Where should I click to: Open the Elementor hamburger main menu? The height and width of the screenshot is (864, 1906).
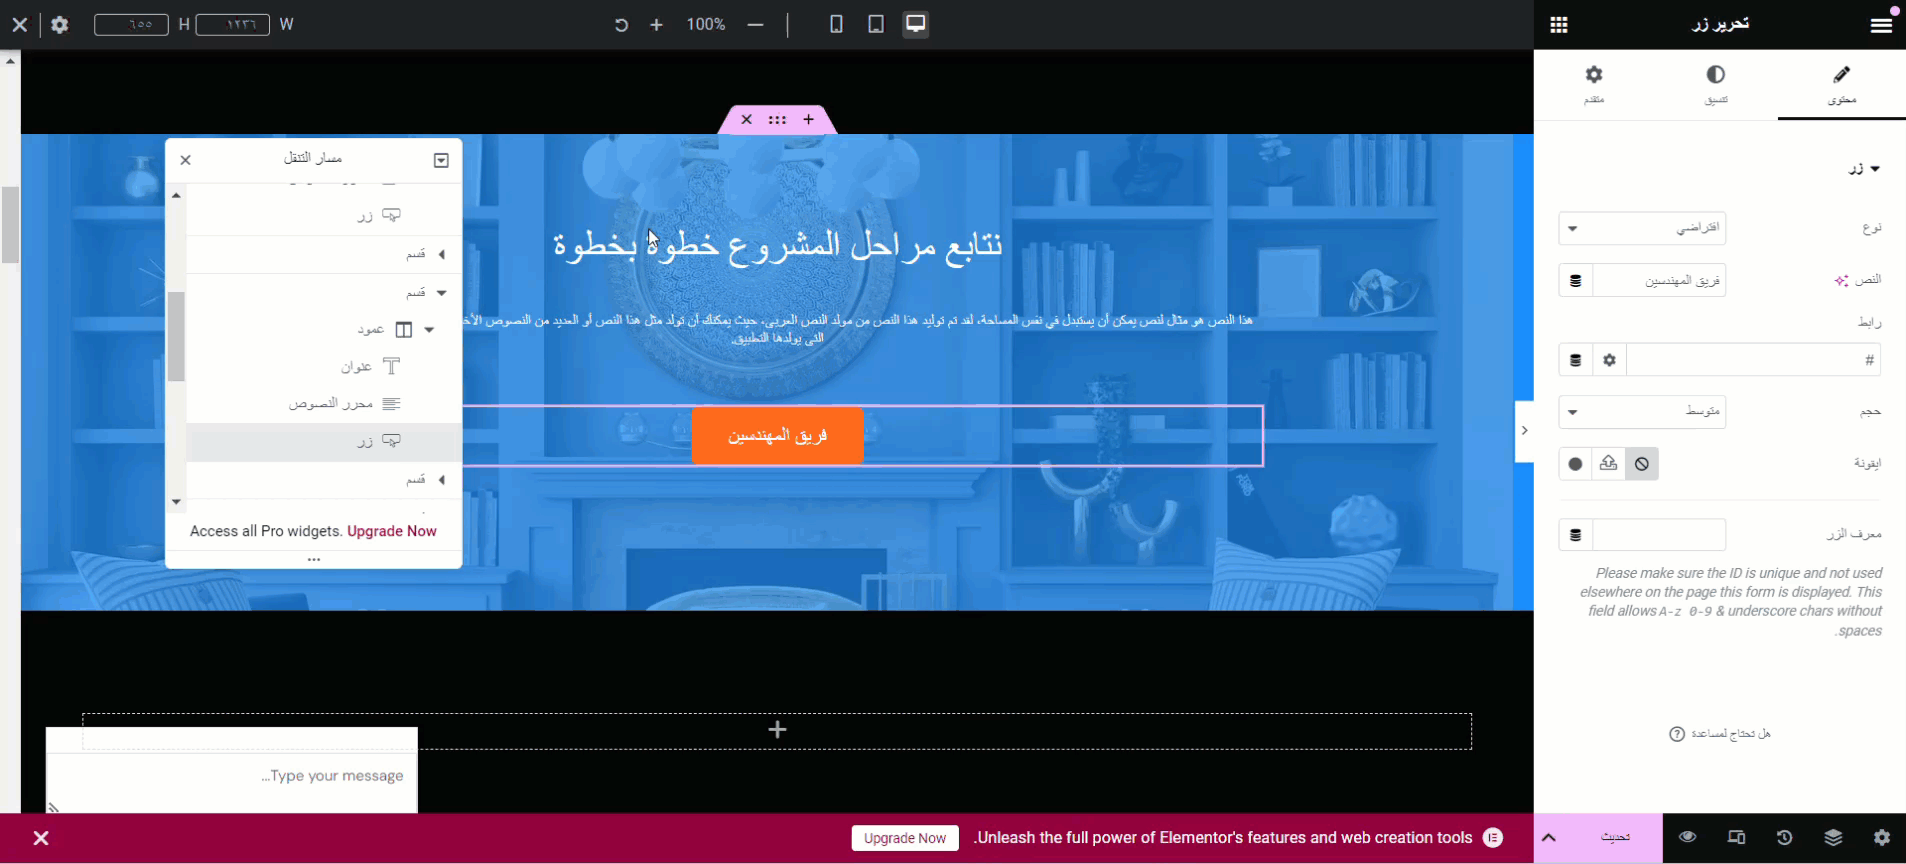pyautogui.click(x=1881, y=25)
